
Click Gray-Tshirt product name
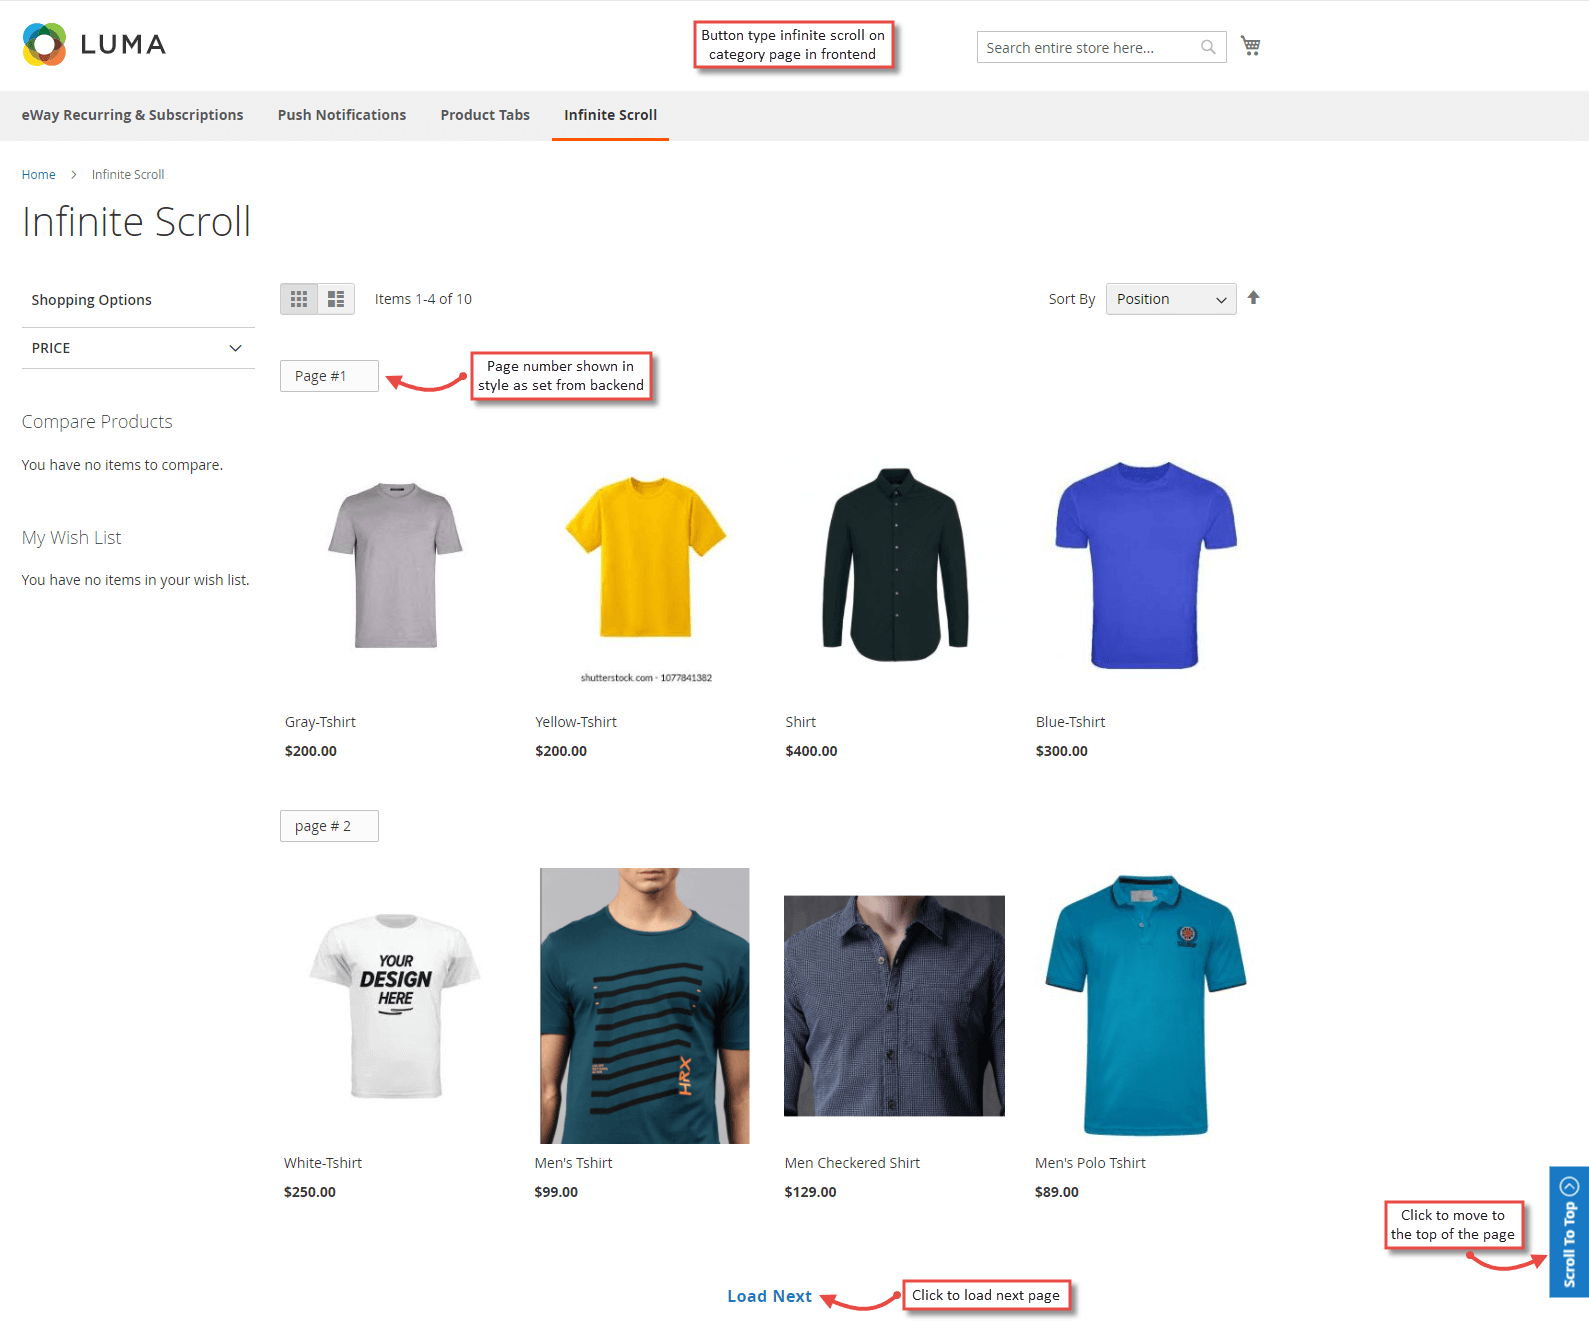(320, 722)
